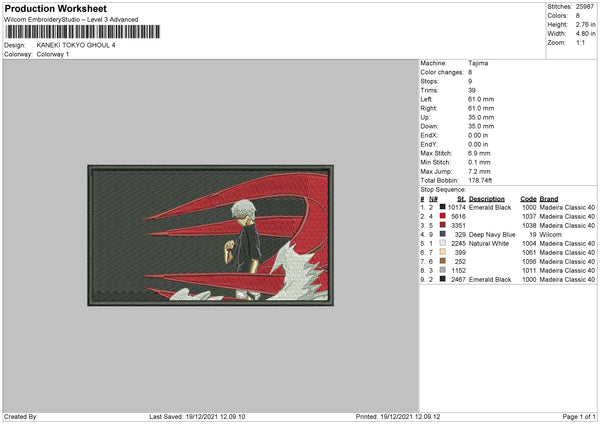The image size is (600, 424).
Task: Click the Natural White description text
Action: click(x=489, y=243)
